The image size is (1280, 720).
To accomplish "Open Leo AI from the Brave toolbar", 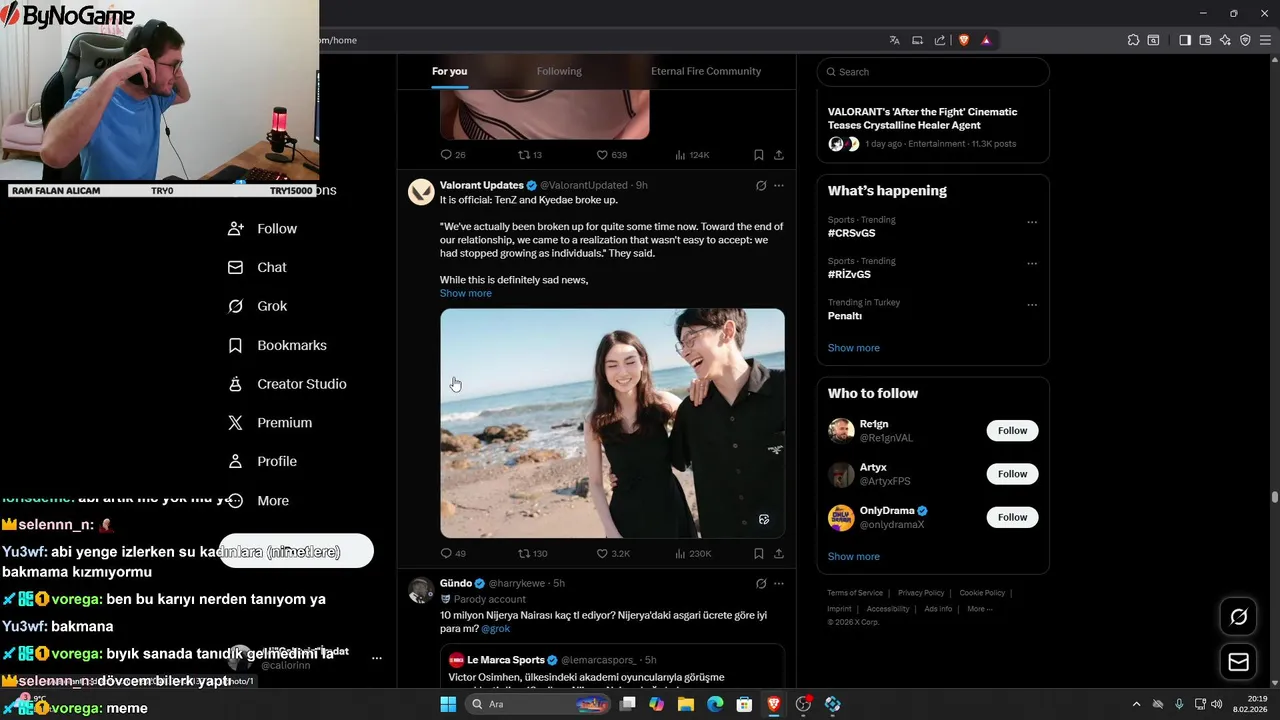I will click(1225, 40).
